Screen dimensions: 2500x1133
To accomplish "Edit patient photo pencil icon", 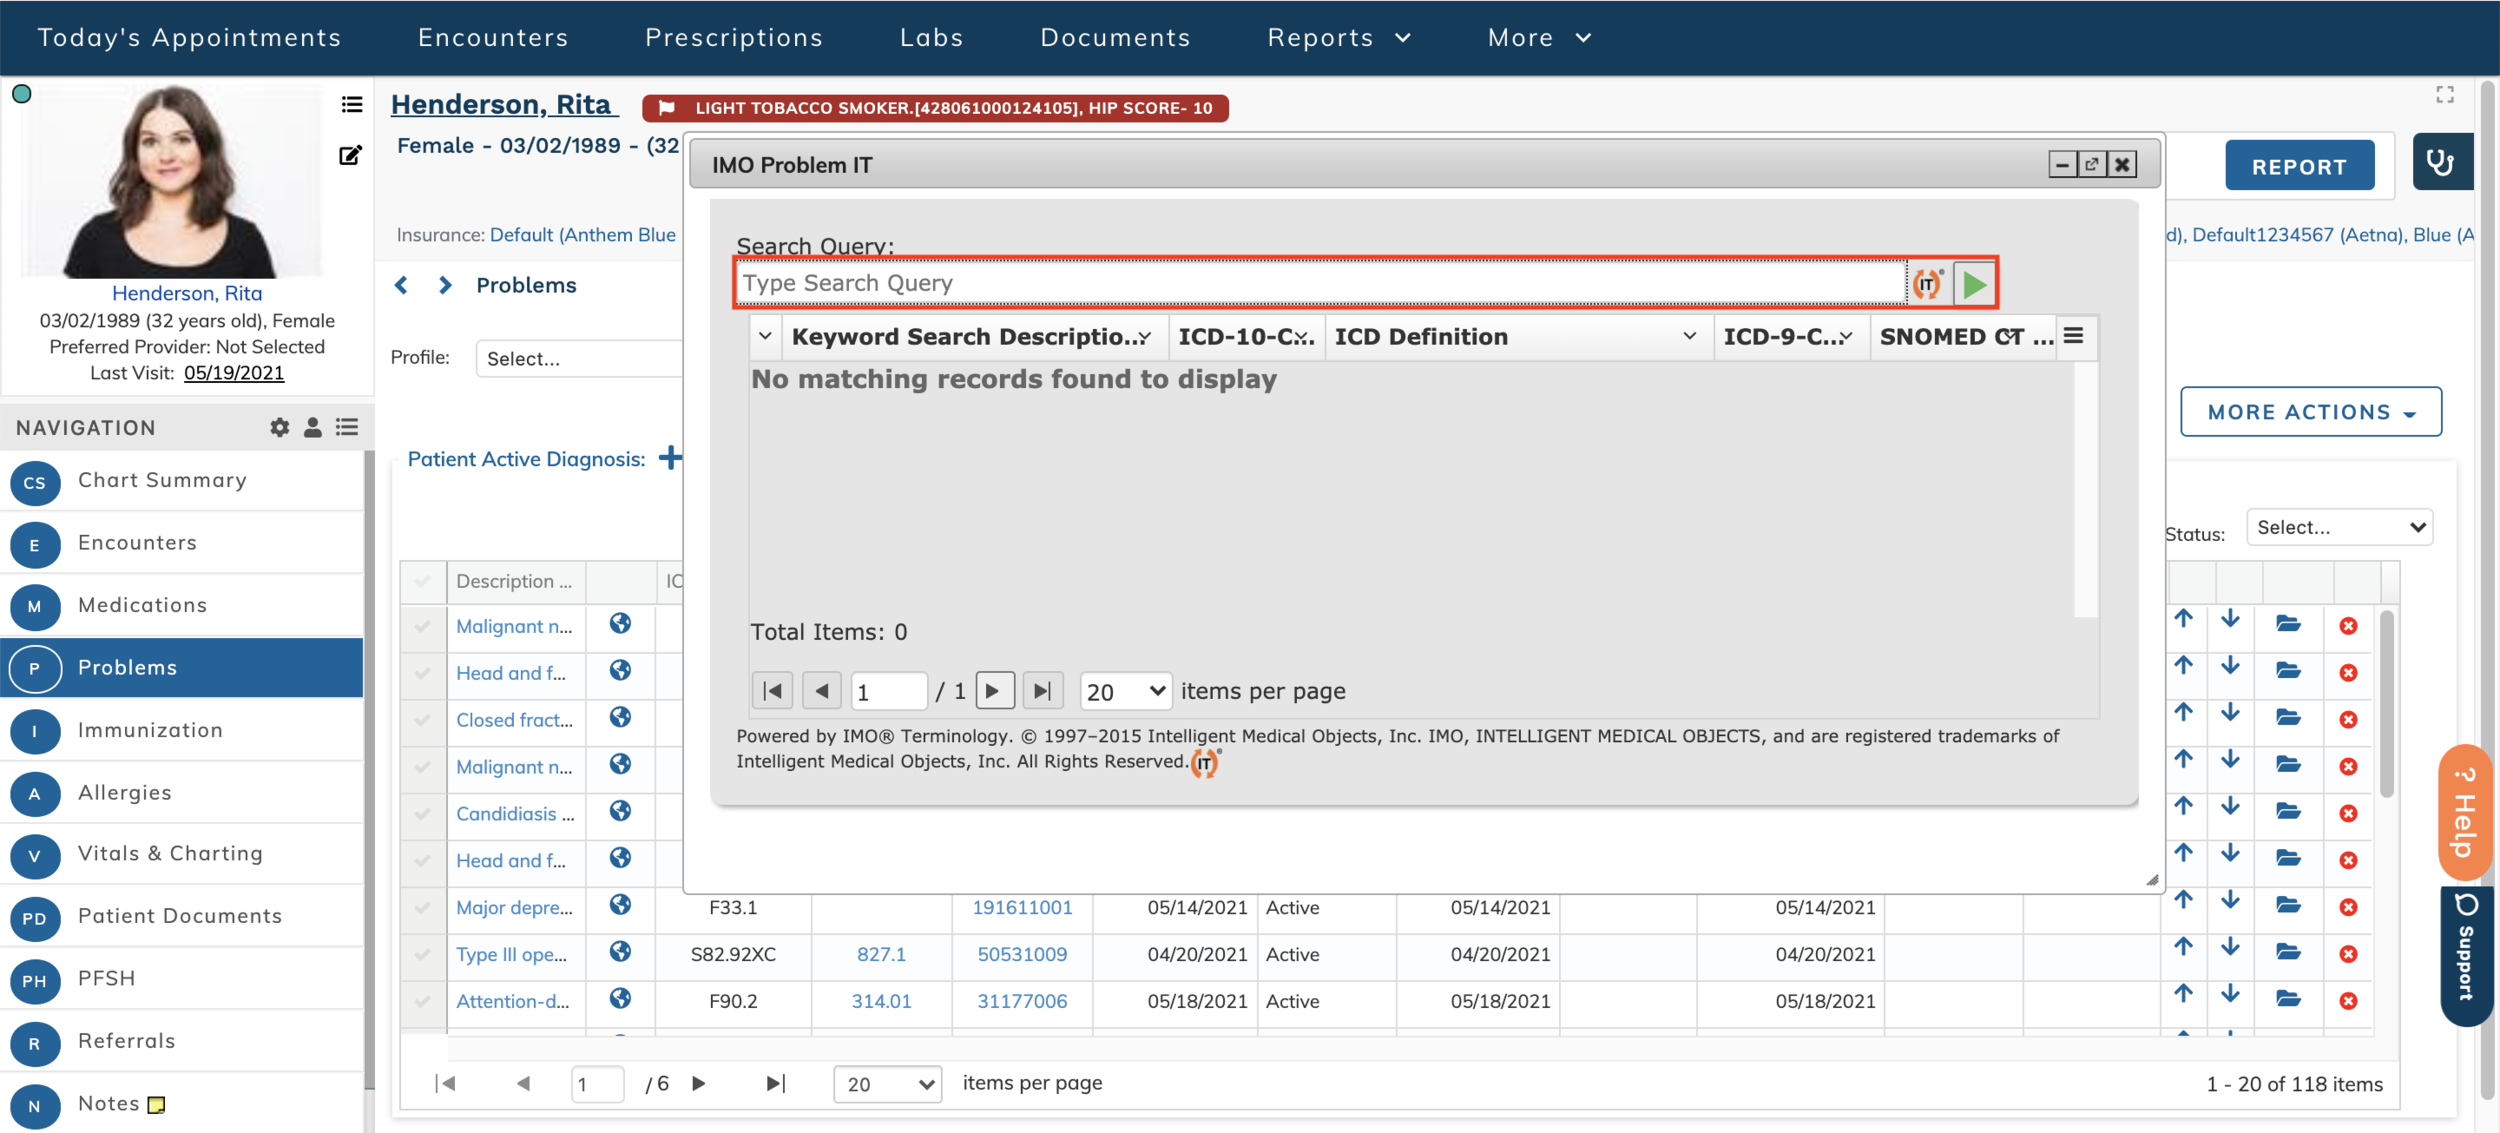I will tap(350, 155).
